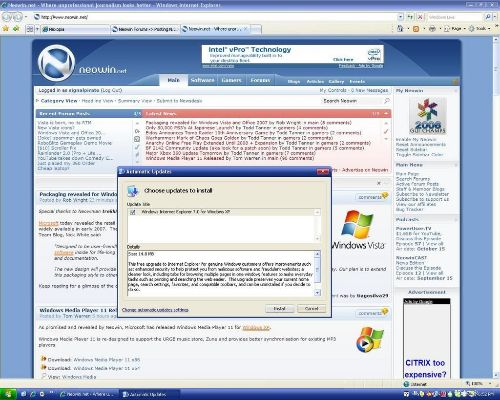Click the Windows Start button

[x=8, y=394]
